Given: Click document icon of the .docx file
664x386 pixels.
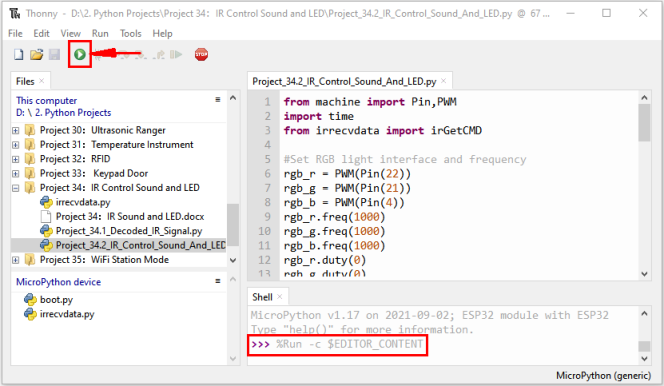Looking at the screenshot, I should 46,217.
